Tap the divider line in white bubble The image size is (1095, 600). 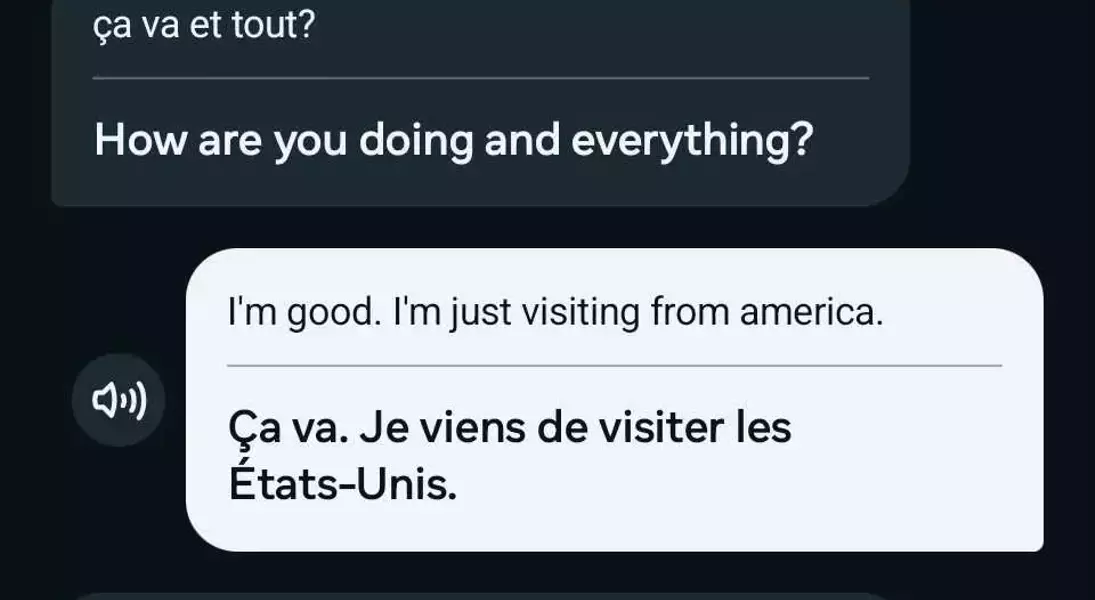[x=615, y=365]
